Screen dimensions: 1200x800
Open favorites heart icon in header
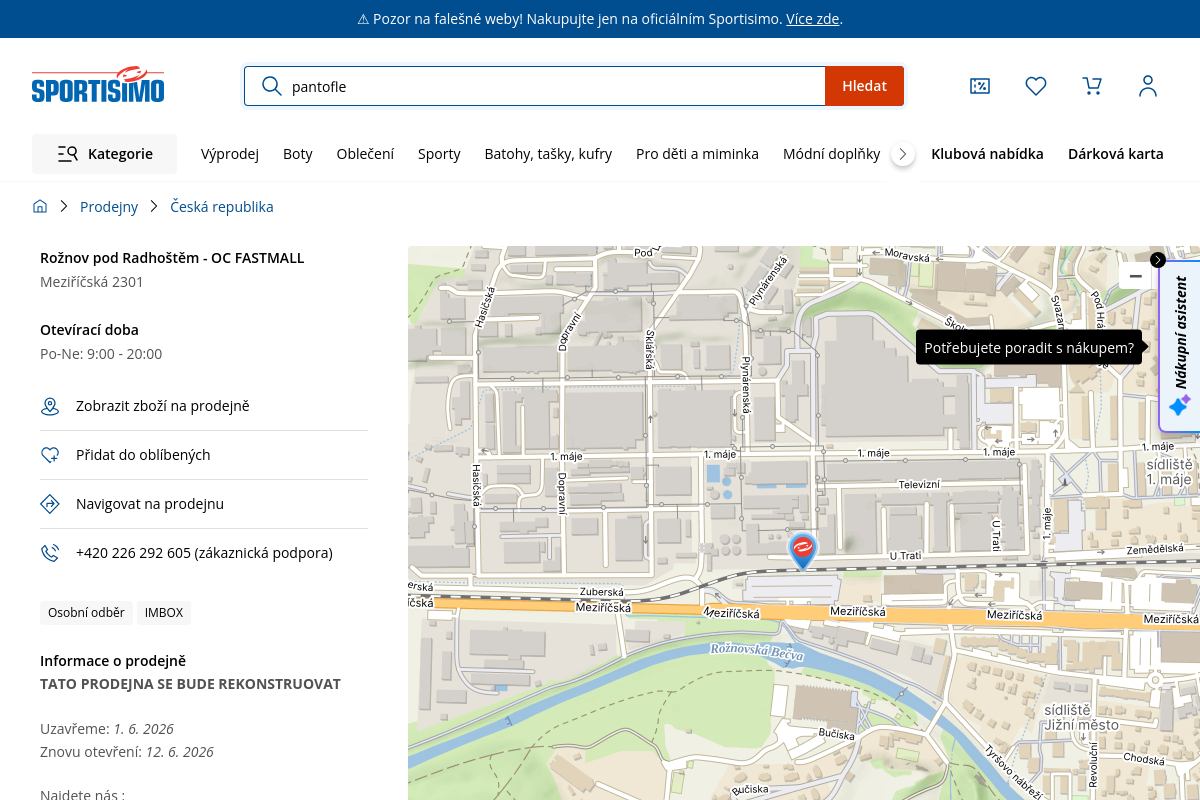click(x=1036, y=86)
